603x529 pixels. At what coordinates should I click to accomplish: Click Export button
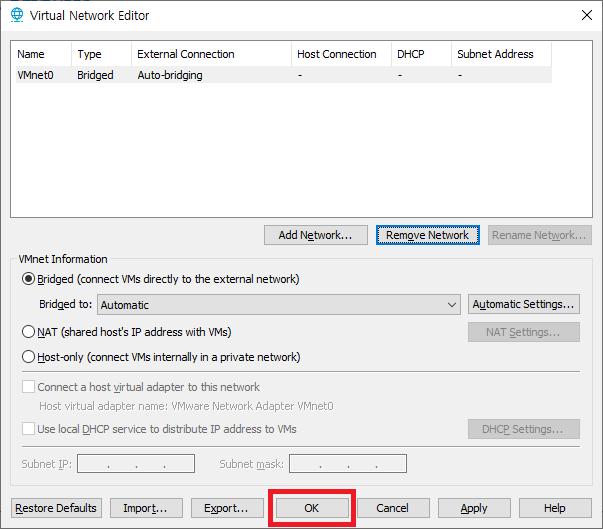point(227,508)
